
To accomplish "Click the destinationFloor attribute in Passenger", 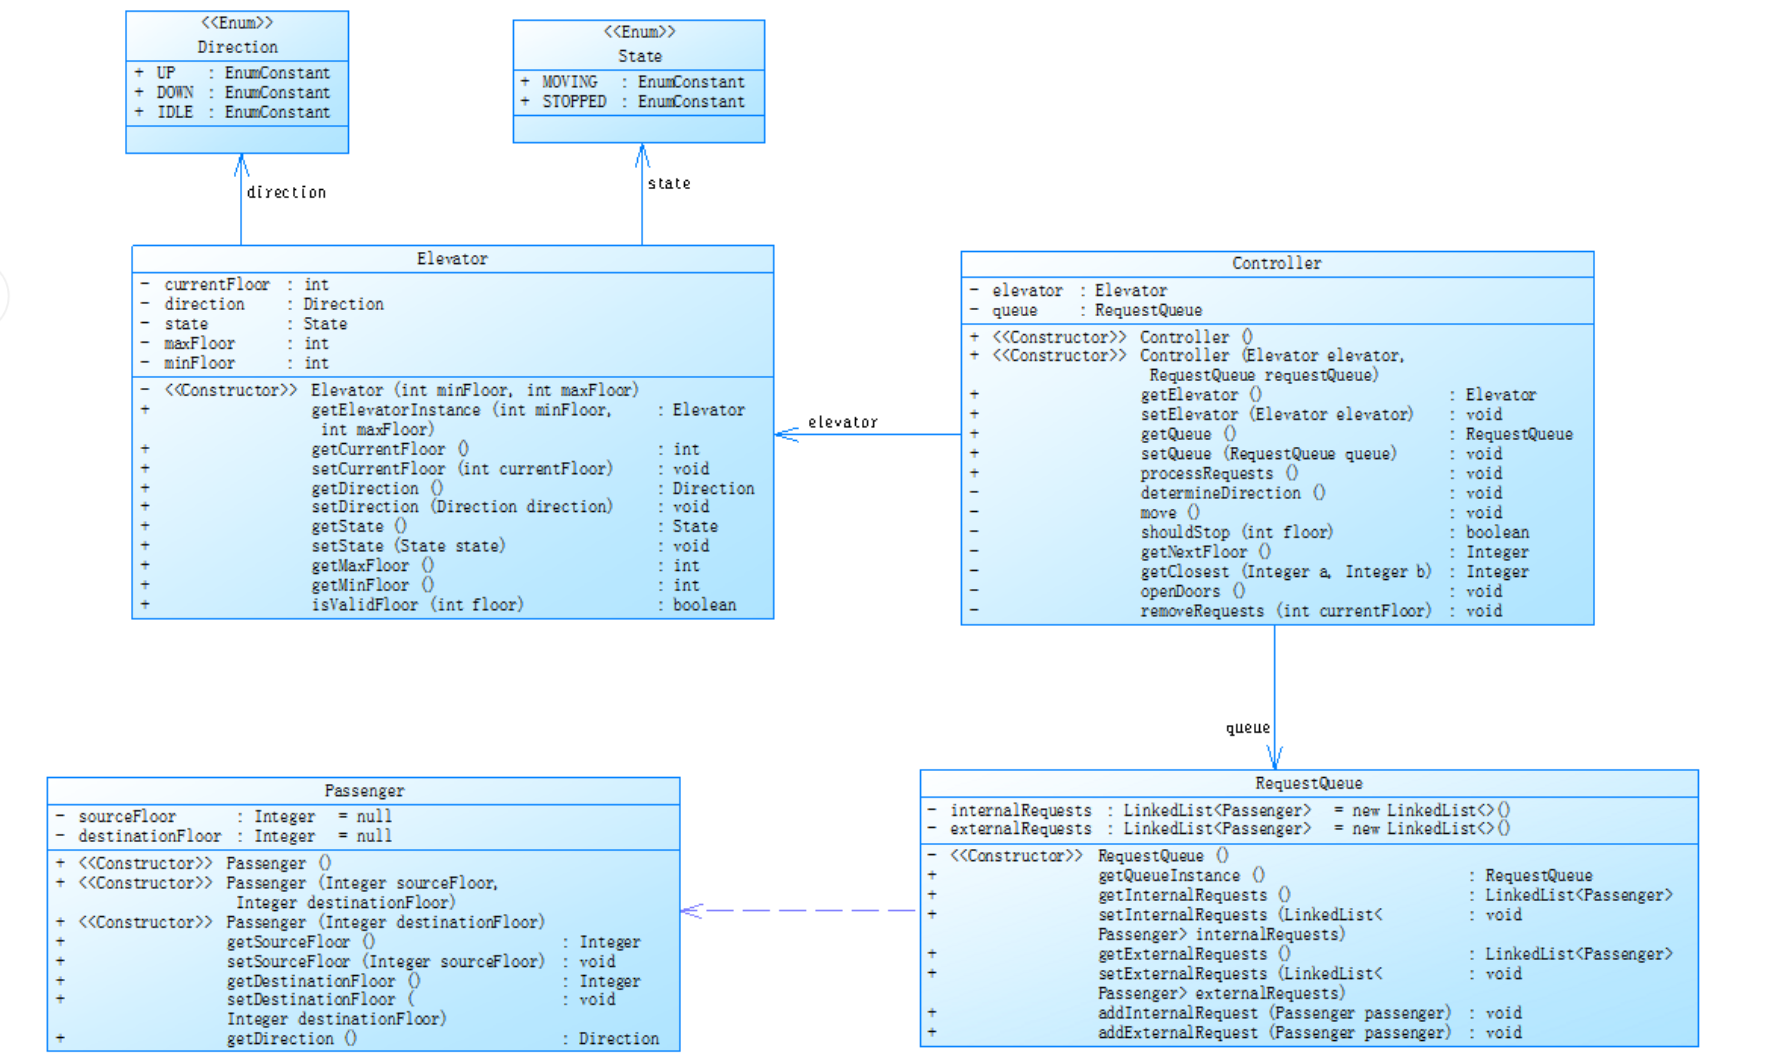I will click(223, 836).
